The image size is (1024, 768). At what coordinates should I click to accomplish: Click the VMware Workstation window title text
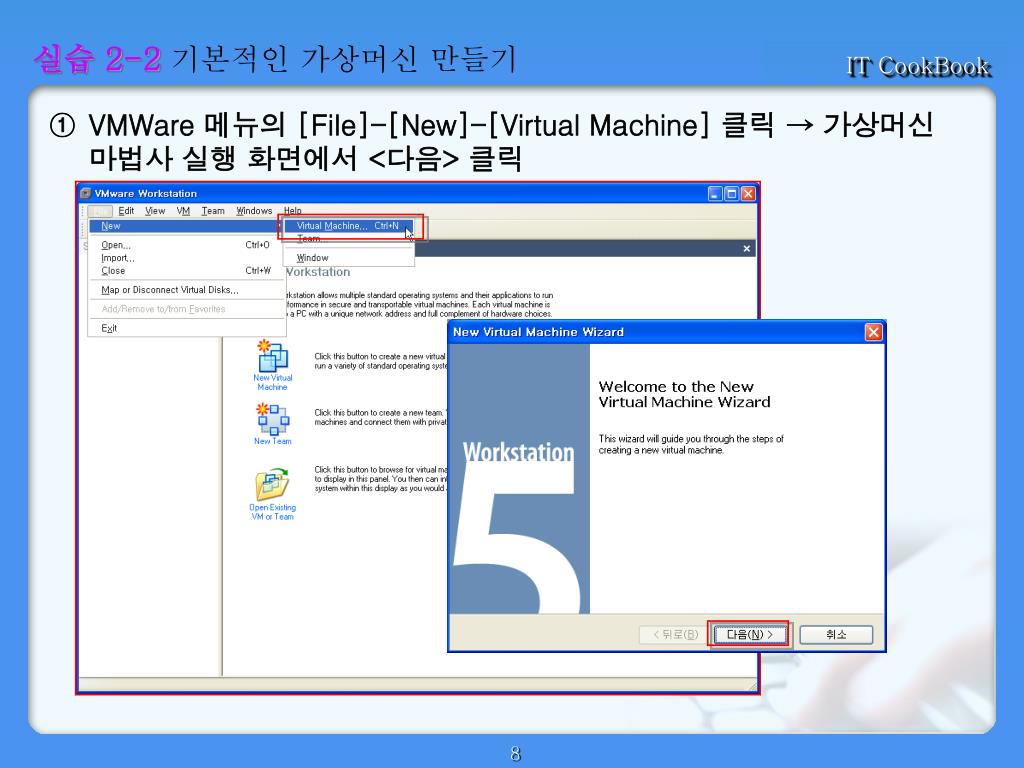(146, 193)
